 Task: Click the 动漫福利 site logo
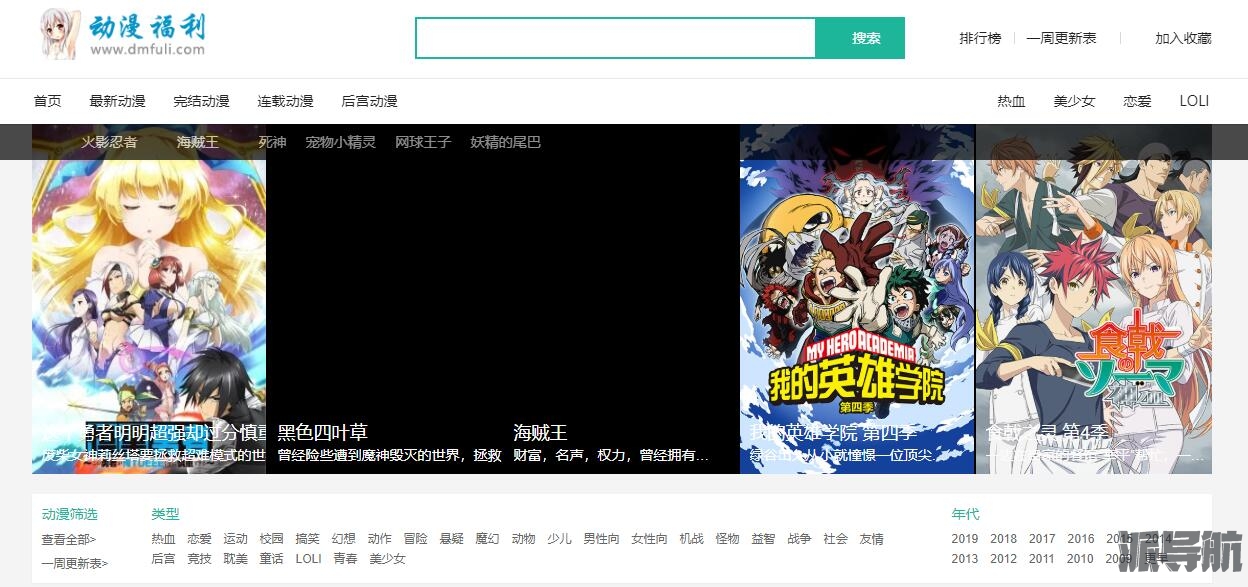click(x=122, y=35)
